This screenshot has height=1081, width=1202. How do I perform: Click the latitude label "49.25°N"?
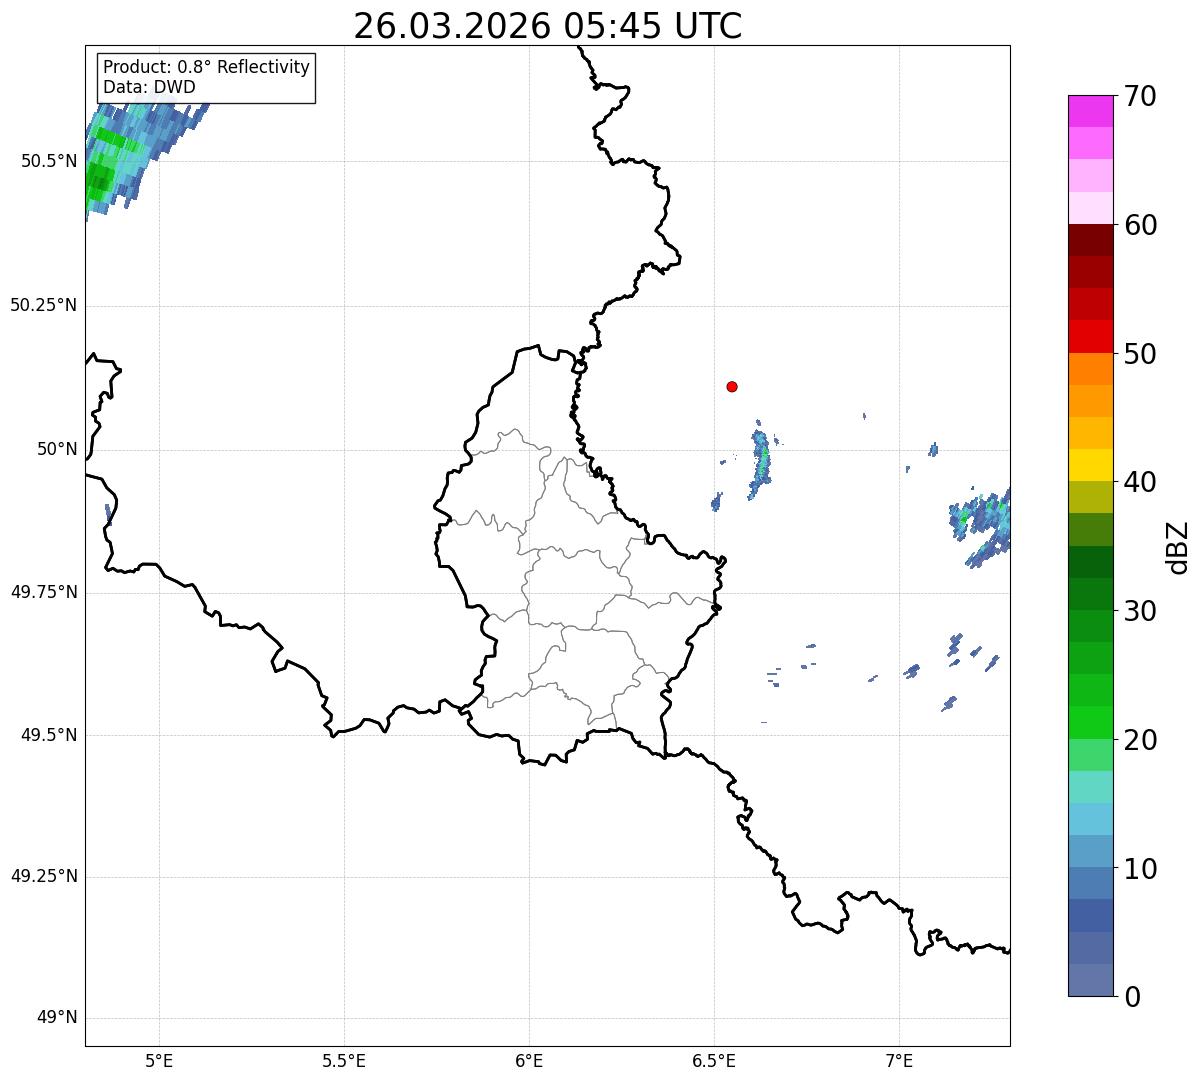tap(44, 877)
